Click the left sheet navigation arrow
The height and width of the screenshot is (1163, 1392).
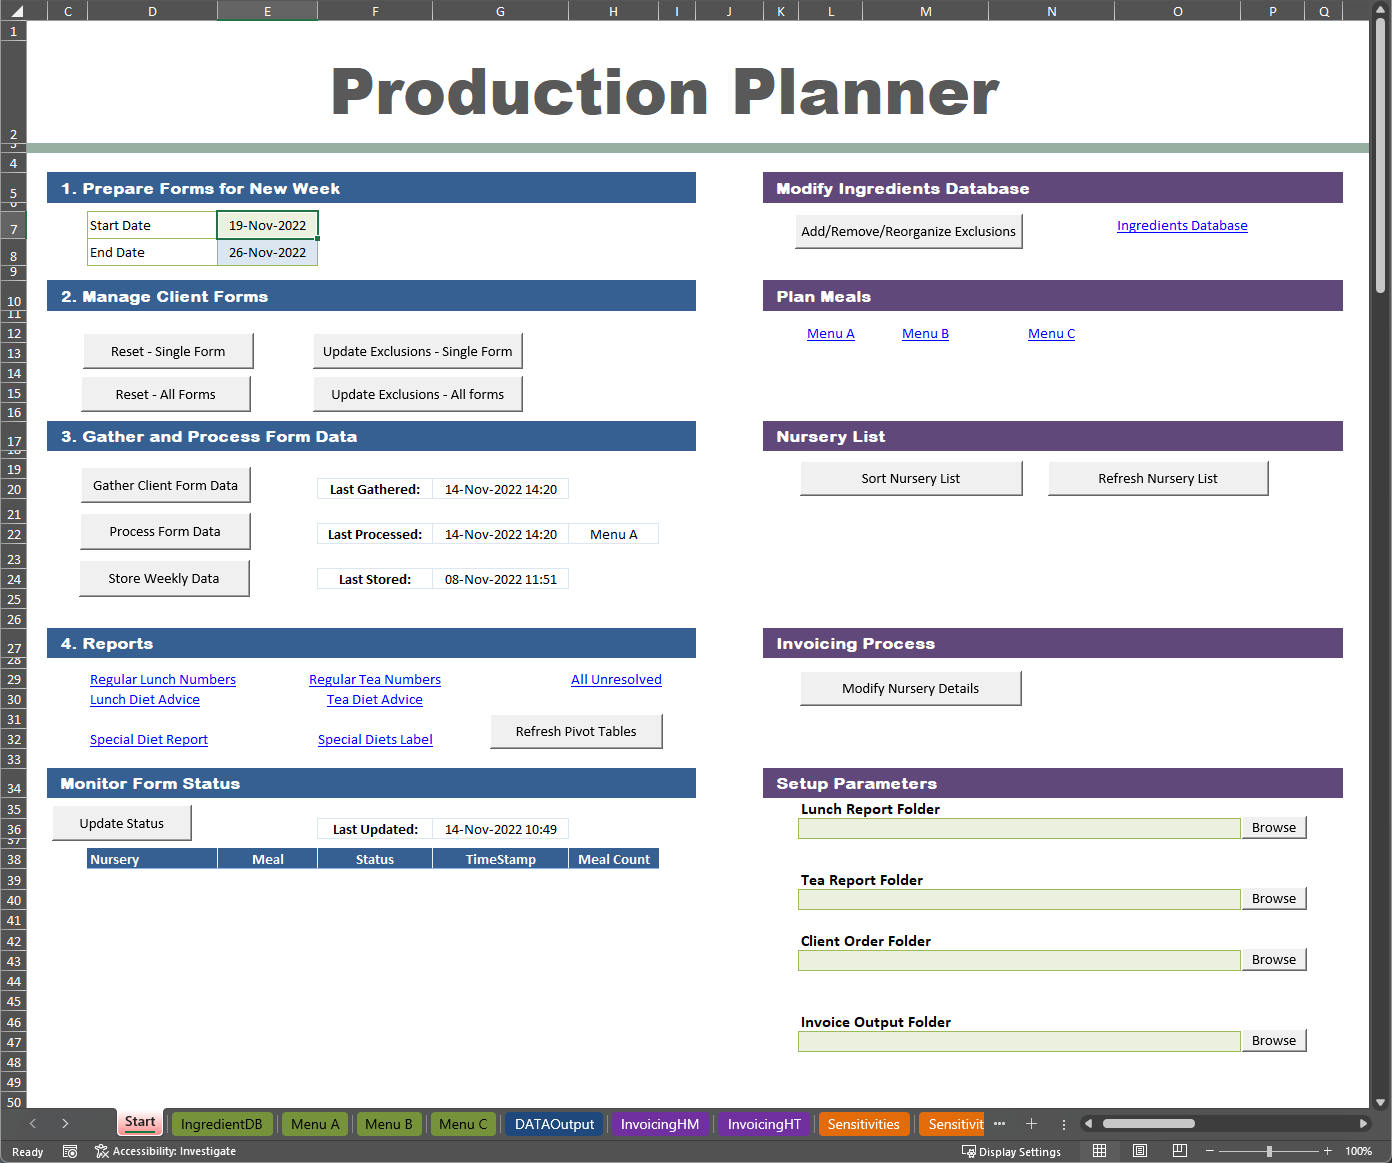[x=32, y=1123]
